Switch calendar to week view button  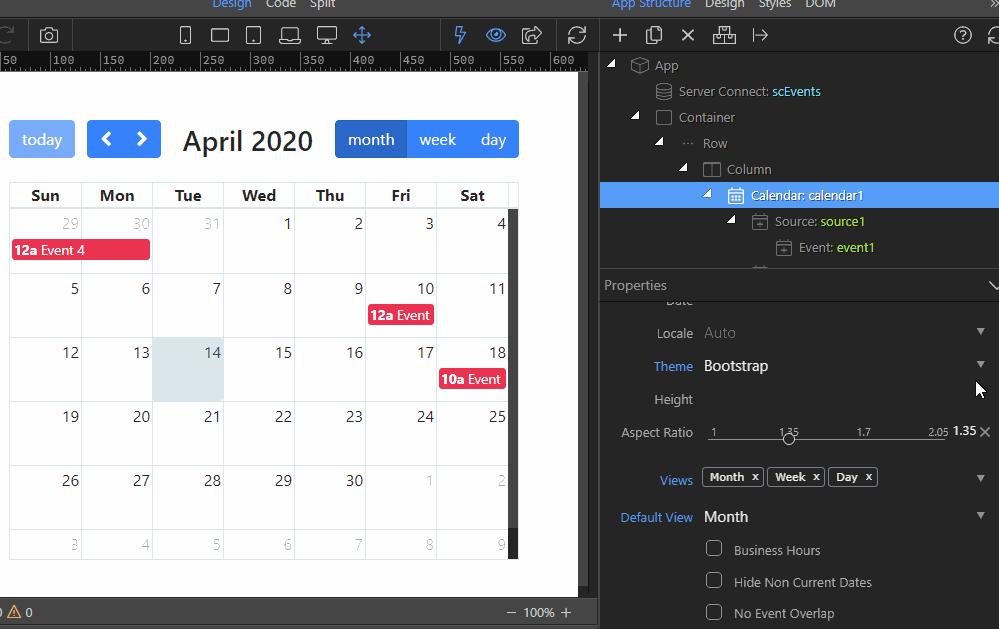(438, 139)
